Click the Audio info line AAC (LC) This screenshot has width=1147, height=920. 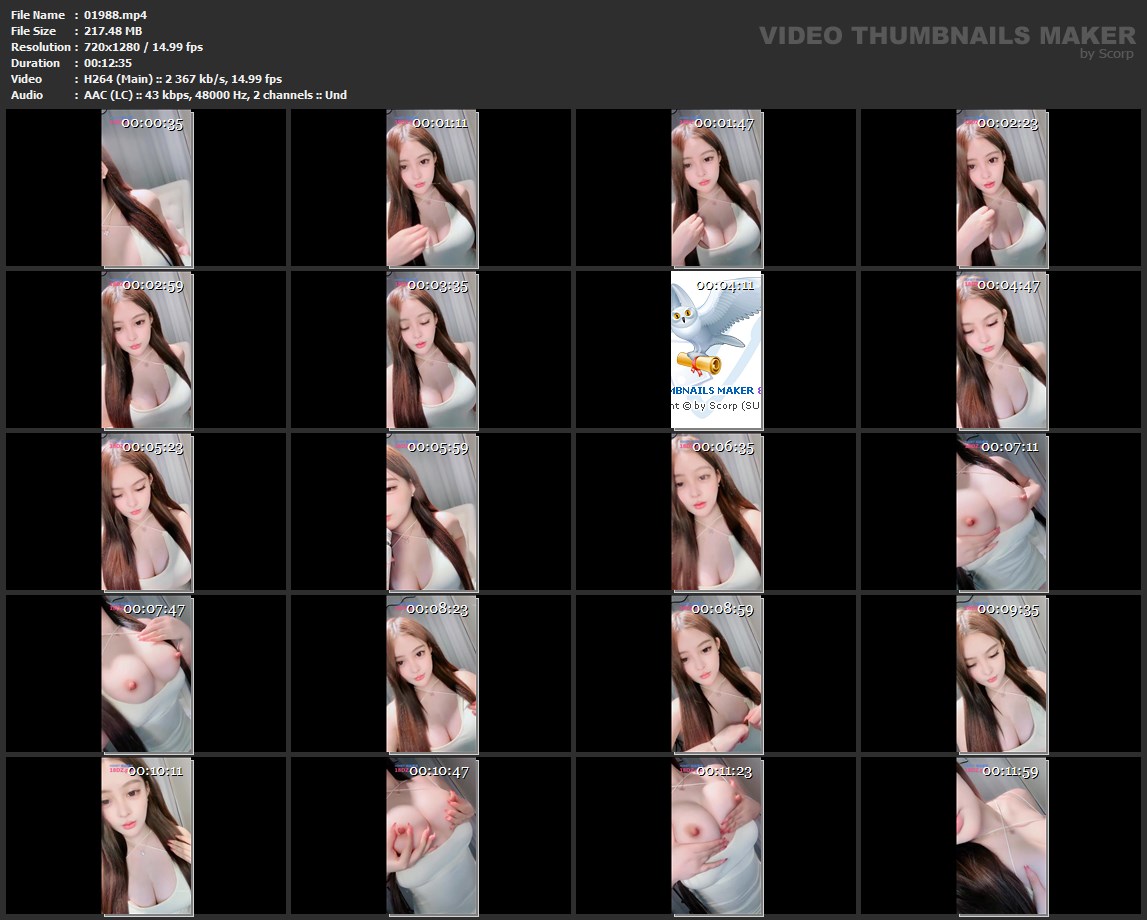click(x=215, y=95)
